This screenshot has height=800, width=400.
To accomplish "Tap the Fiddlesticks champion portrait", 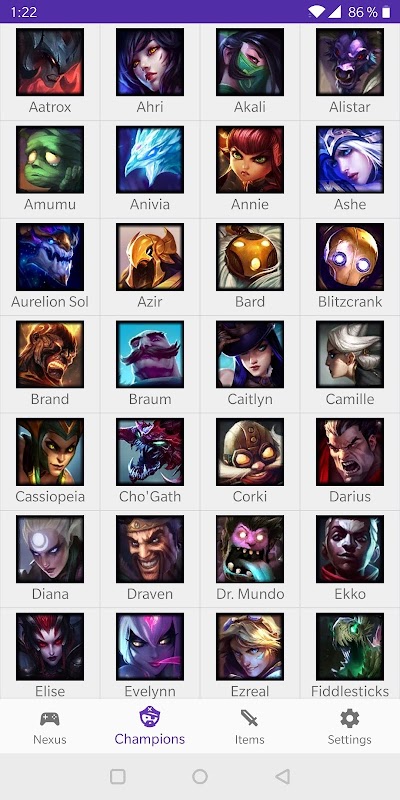I will coord(350,646).
